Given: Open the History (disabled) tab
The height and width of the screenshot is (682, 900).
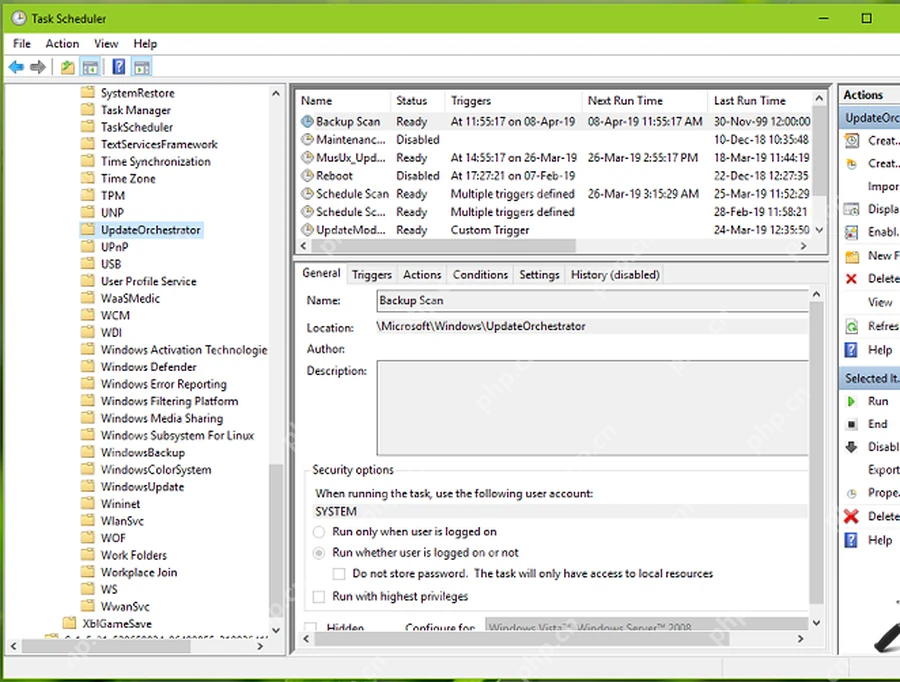Looking at the screenshot, I should point(615,275).
